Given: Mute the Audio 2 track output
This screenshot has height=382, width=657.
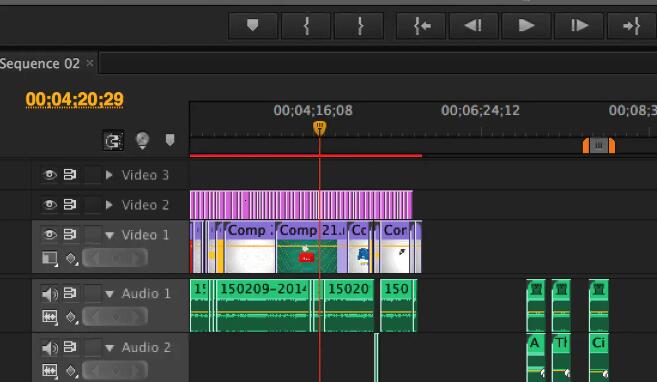Looking at the screenshot, I should [49, 348].
